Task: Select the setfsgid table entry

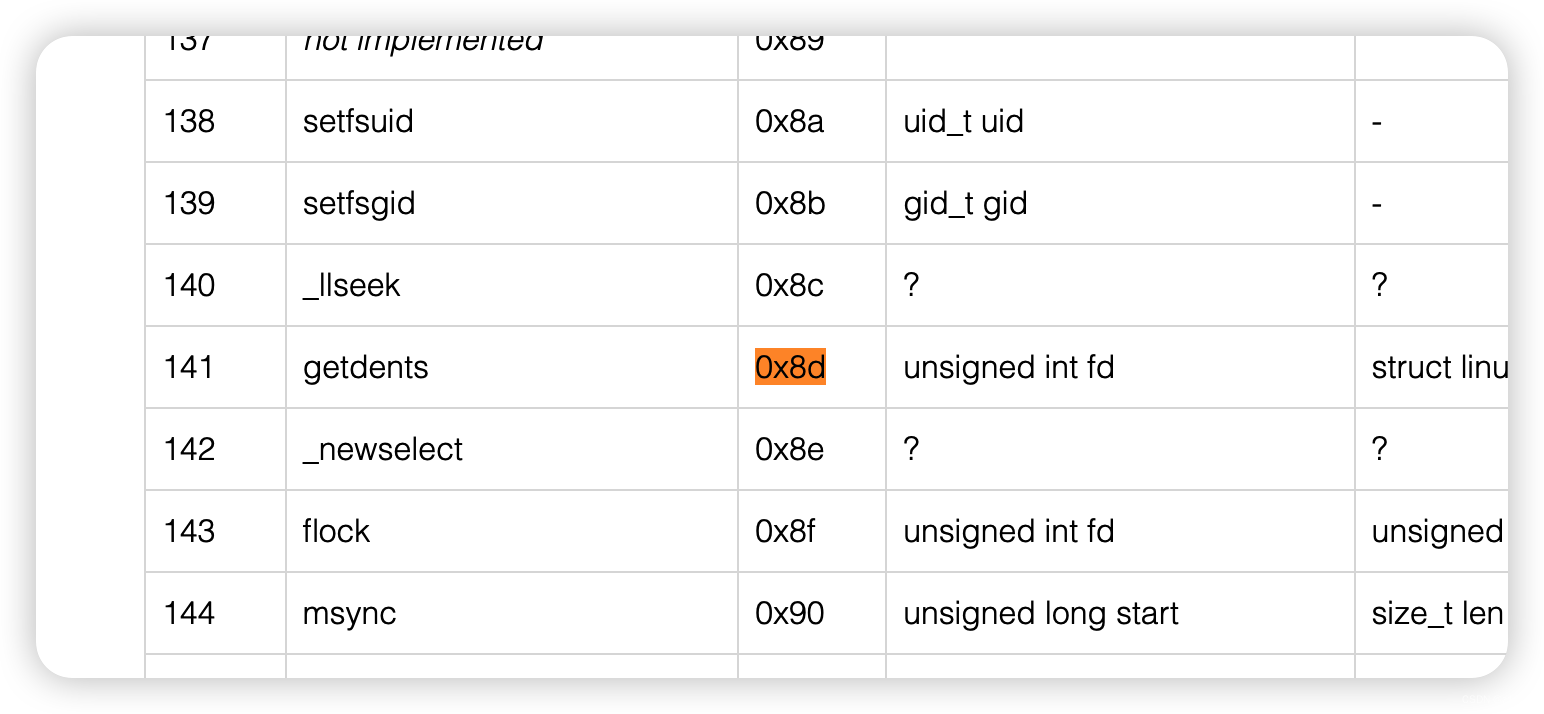Action: (359, 203)
